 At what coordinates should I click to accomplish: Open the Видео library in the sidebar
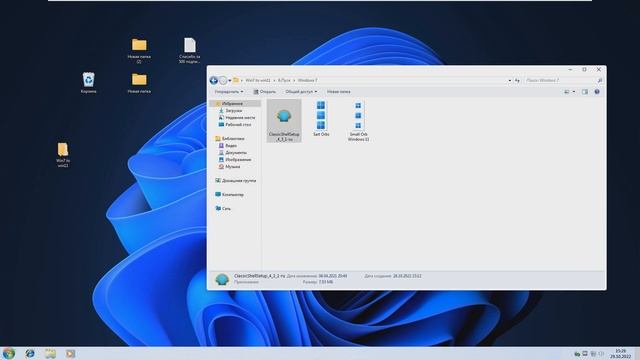(x=228, y=146)
